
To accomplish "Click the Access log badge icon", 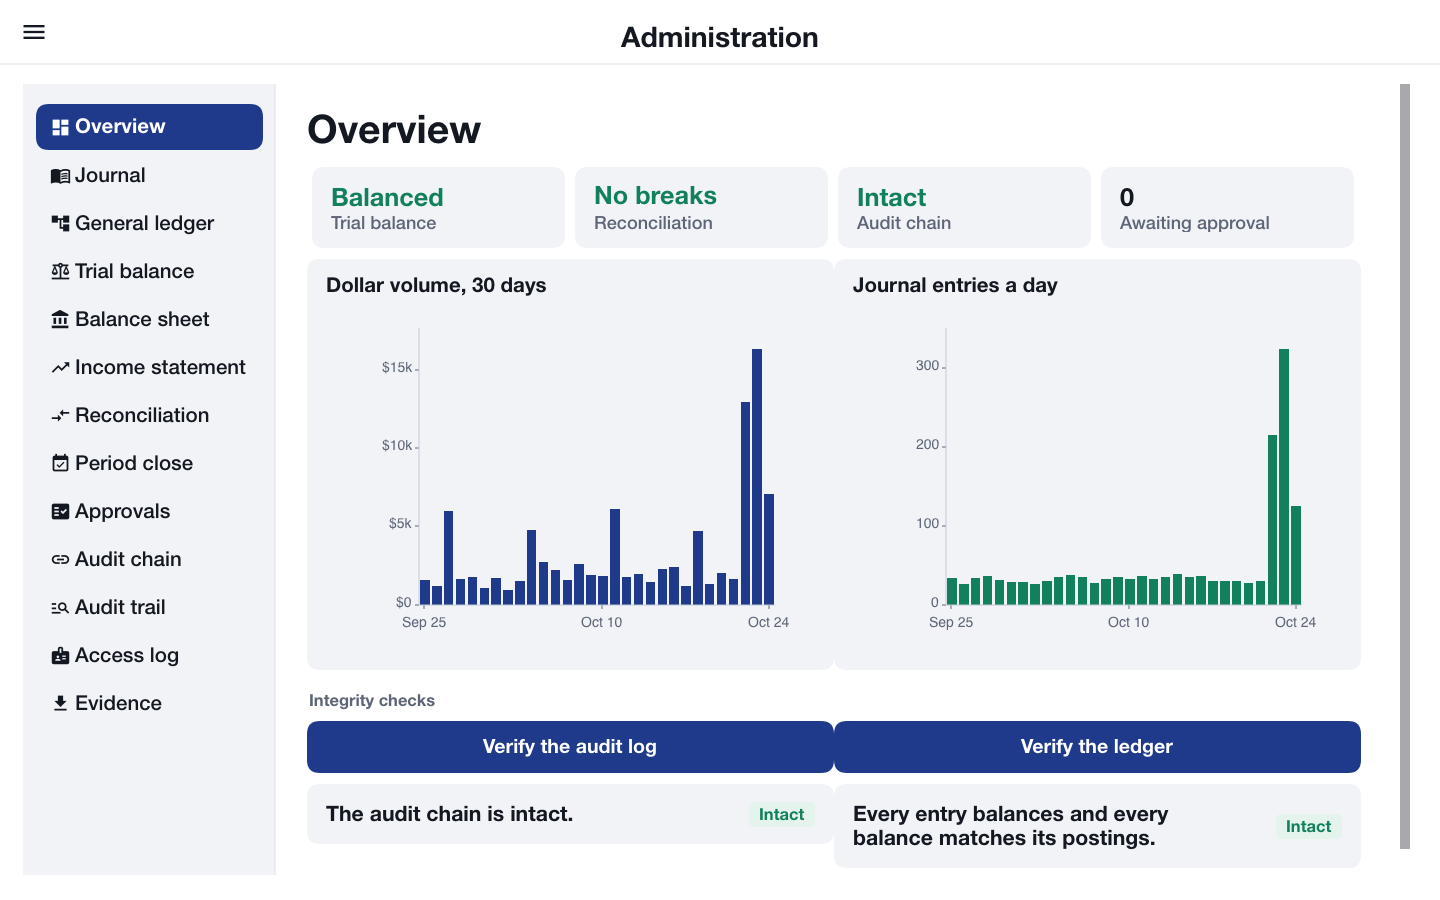I will [60, 655].
